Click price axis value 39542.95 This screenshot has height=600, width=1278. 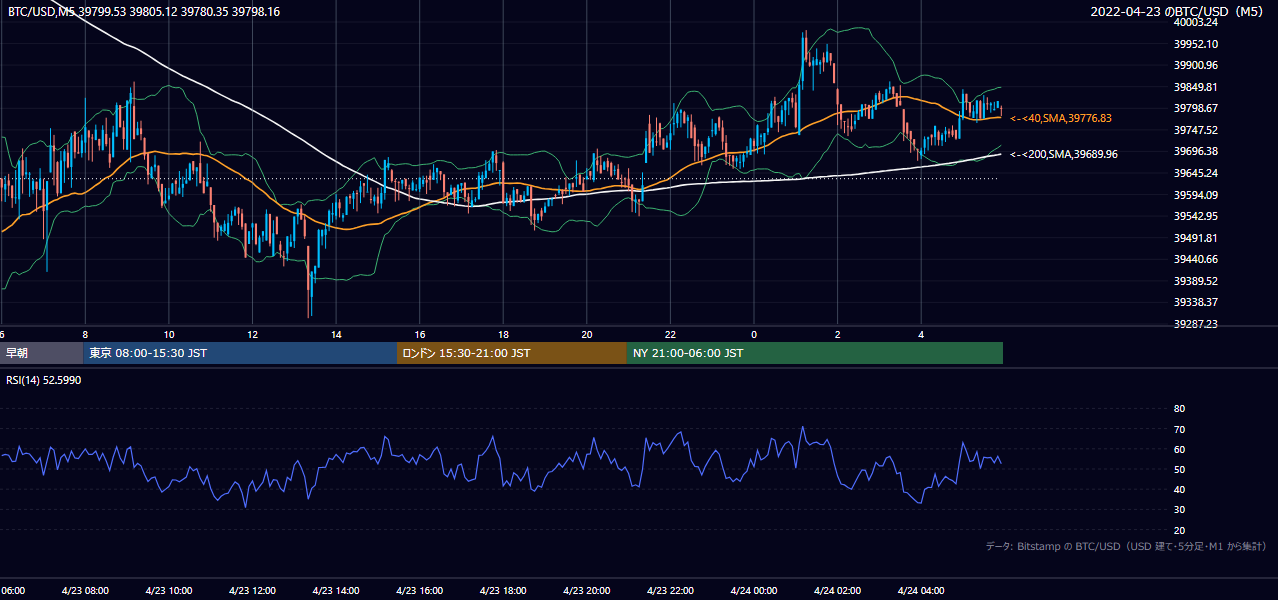point(1195,216)
